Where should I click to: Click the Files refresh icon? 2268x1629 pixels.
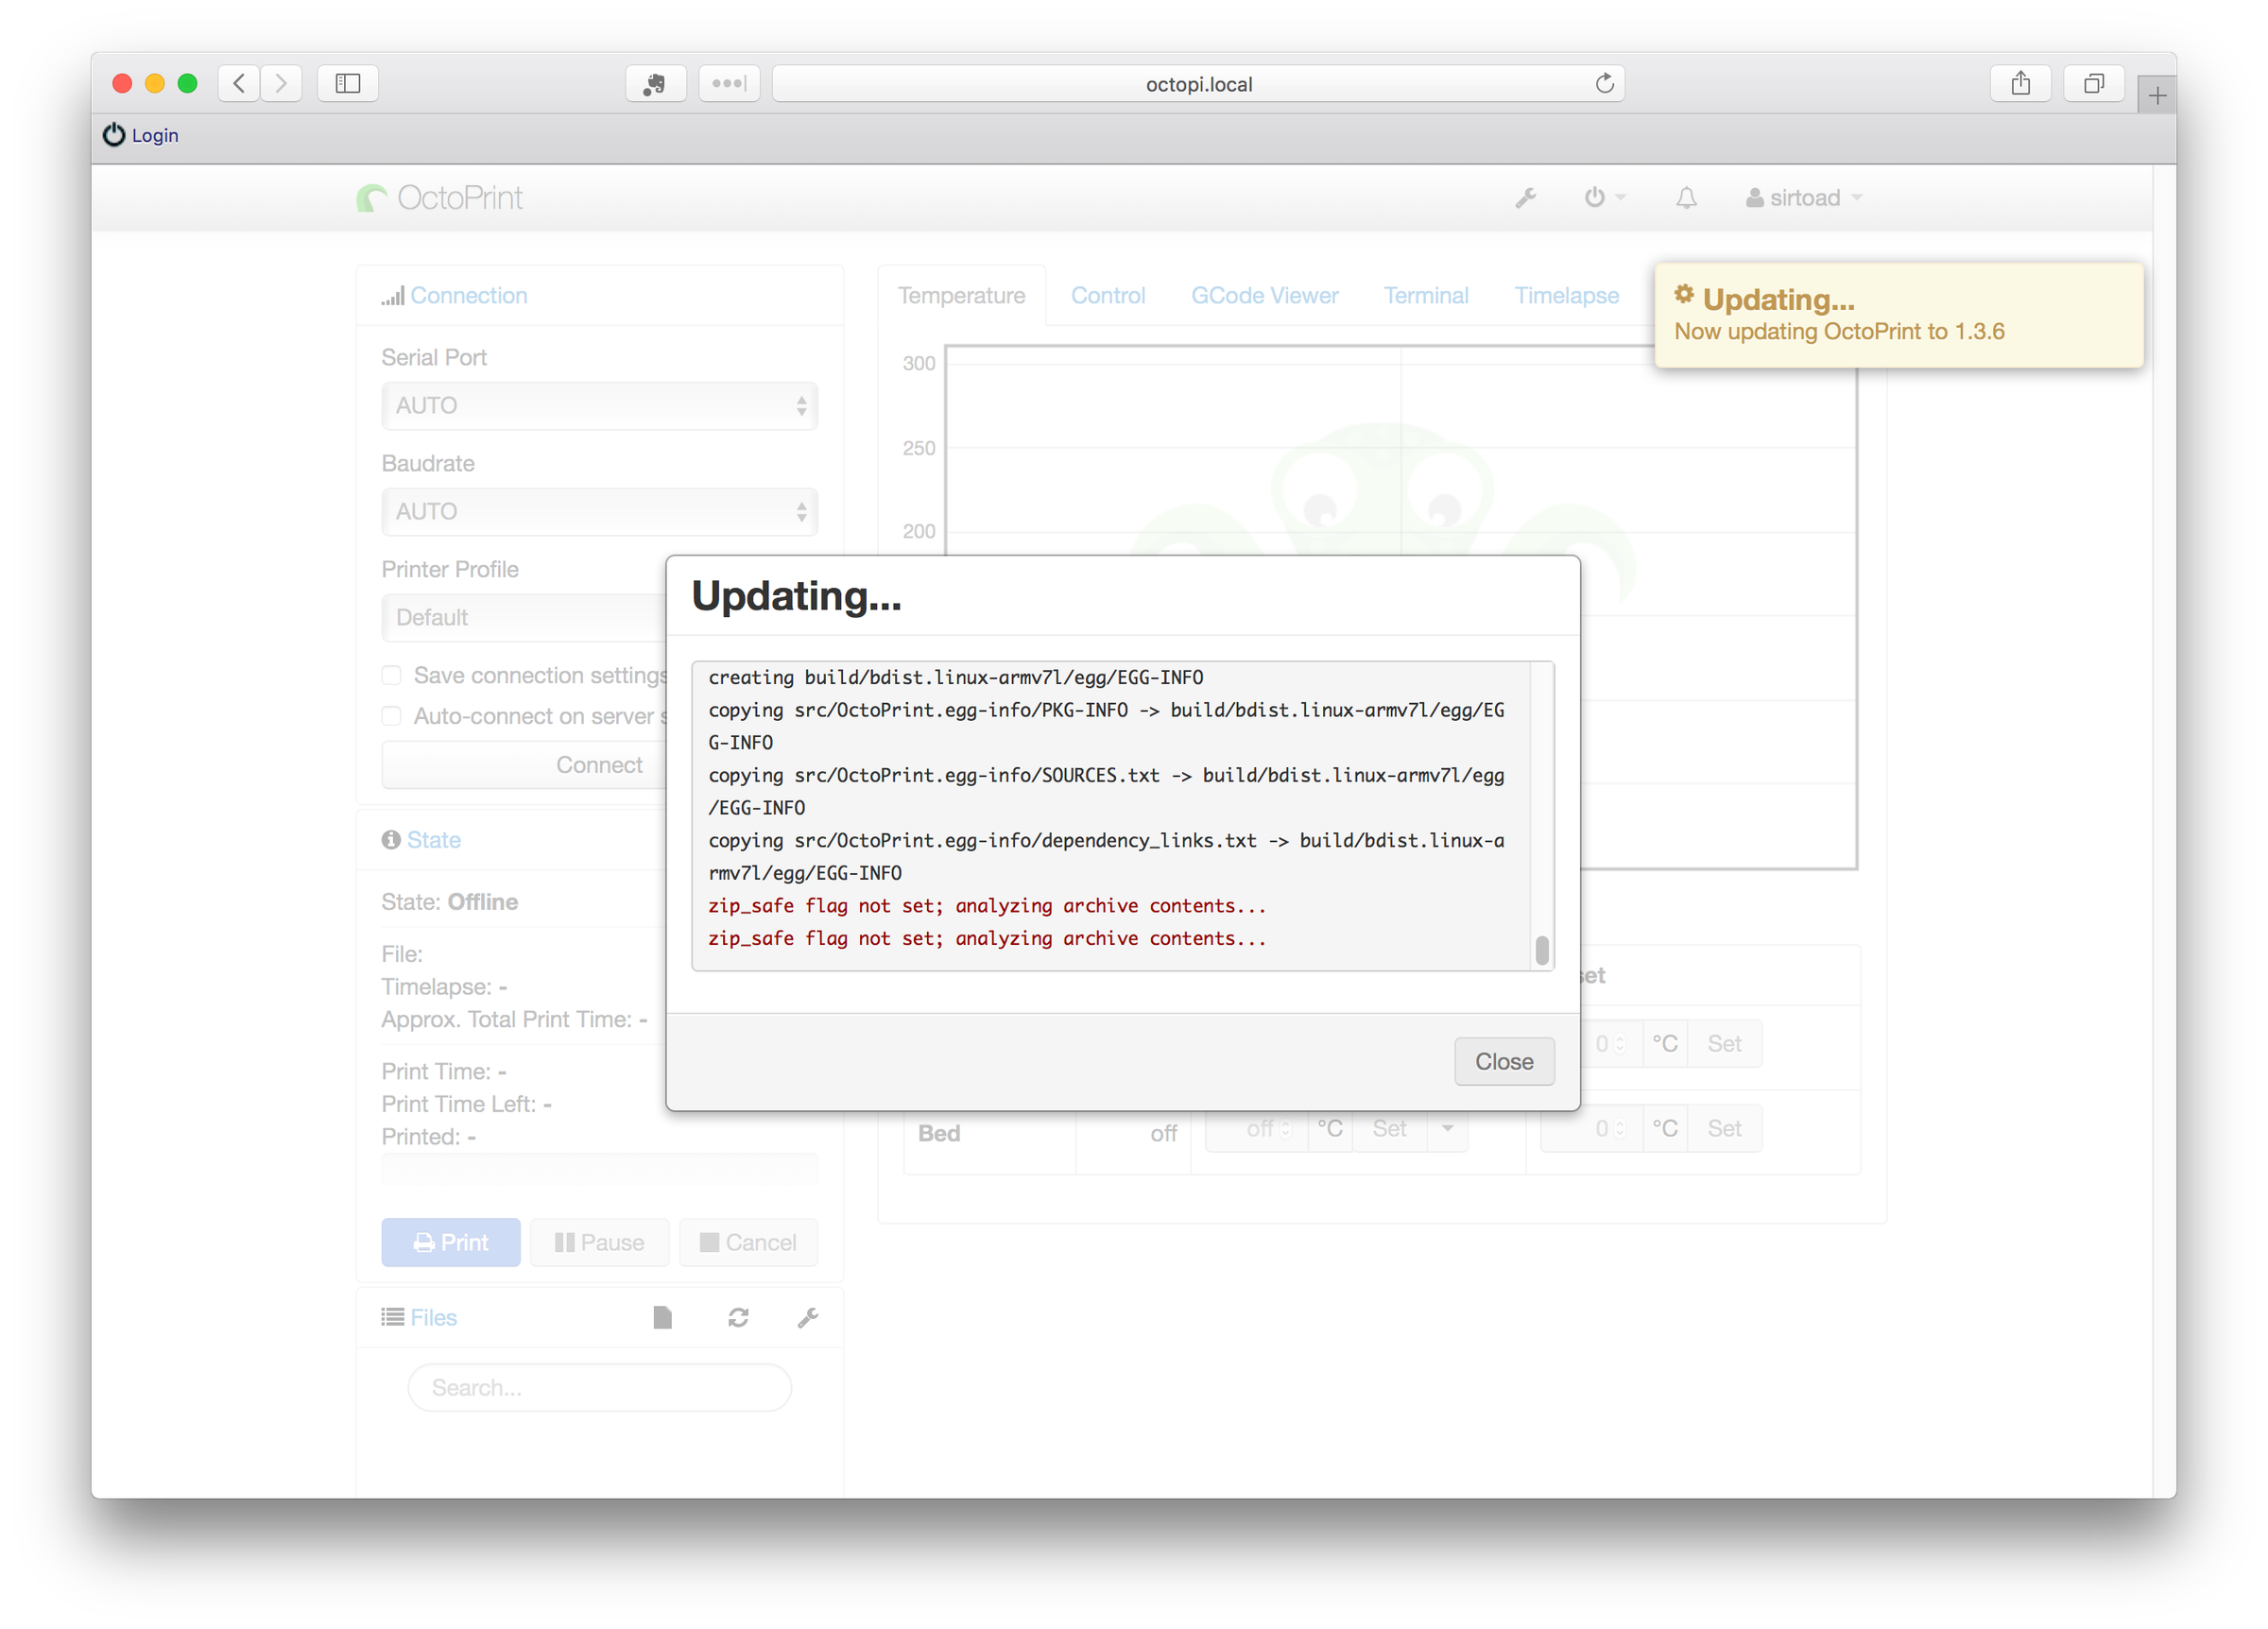738,1318
